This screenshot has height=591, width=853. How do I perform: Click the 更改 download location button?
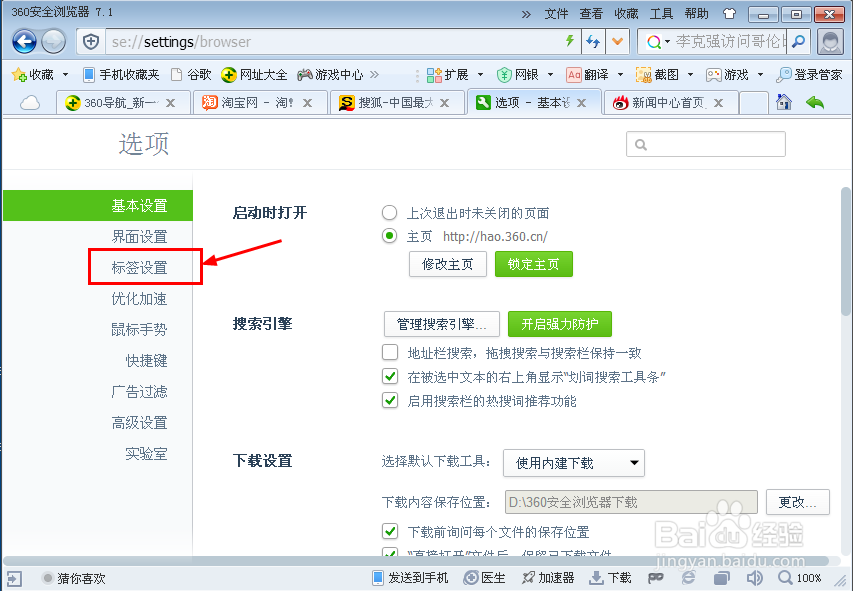pos(798,502)
